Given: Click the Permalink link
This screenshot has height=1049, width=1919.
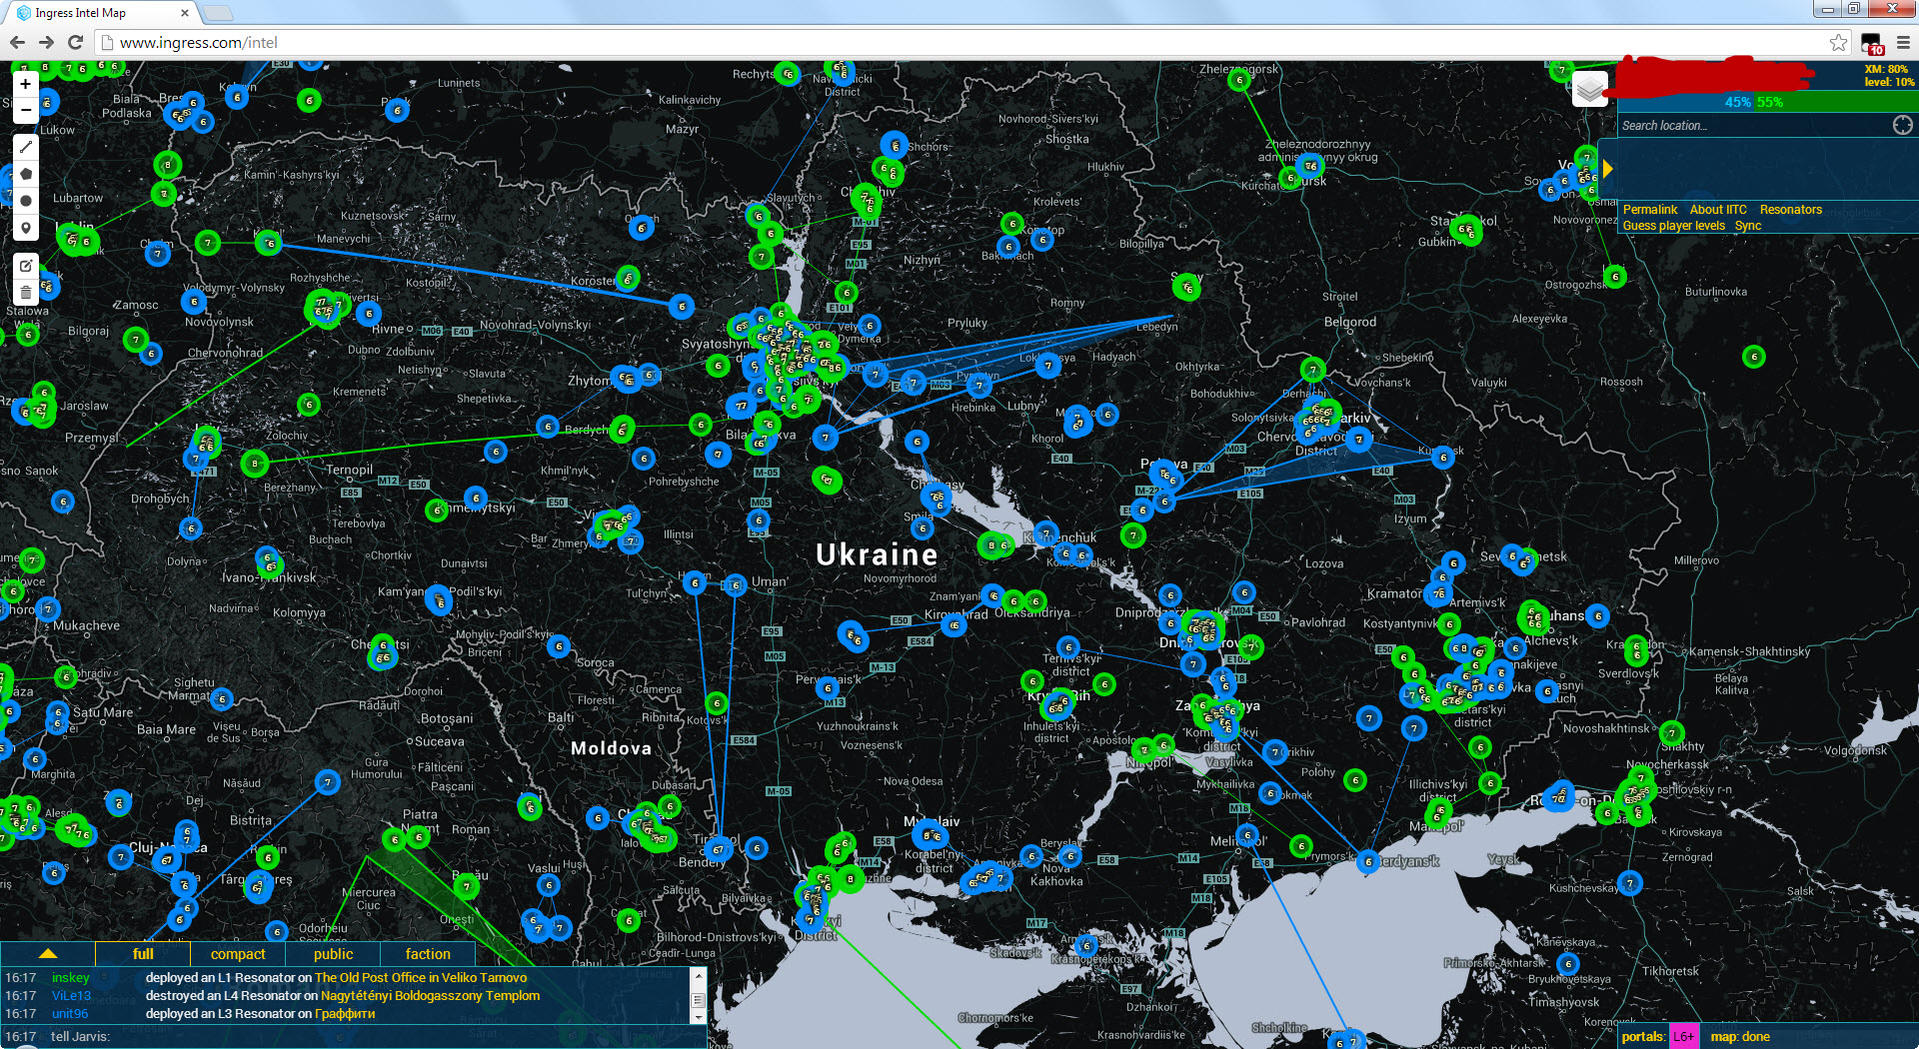Looking at the screenshot, I should pyautogui.click(x=1649, y=210).
